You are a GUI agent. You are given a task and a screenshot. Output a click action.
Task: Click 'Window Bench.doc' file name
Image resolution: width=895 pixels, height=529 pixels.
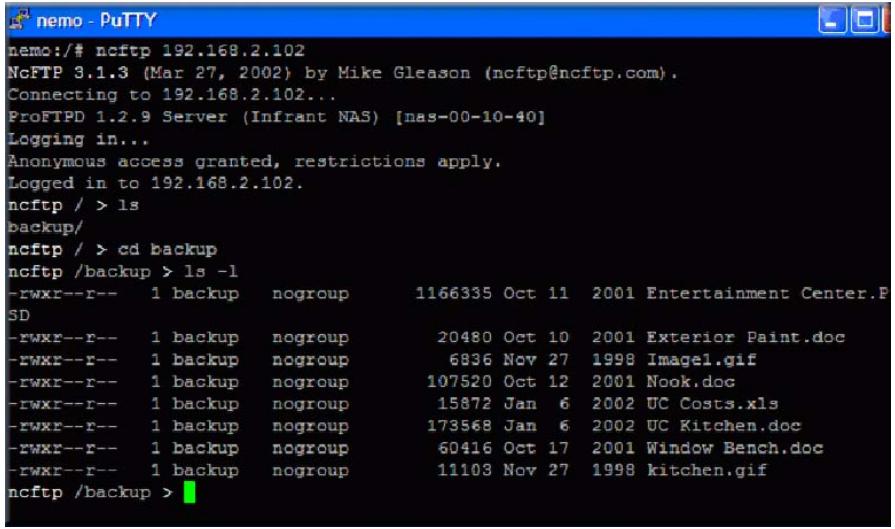[735, 448]
